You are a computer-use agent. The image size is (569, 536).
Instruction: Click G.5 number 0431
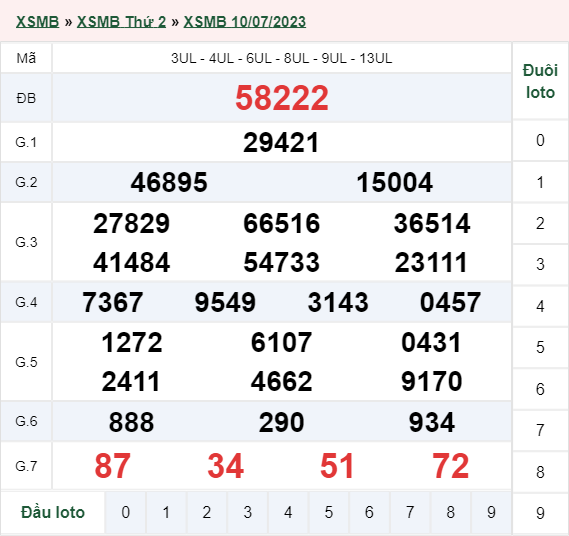pos(431,342)
